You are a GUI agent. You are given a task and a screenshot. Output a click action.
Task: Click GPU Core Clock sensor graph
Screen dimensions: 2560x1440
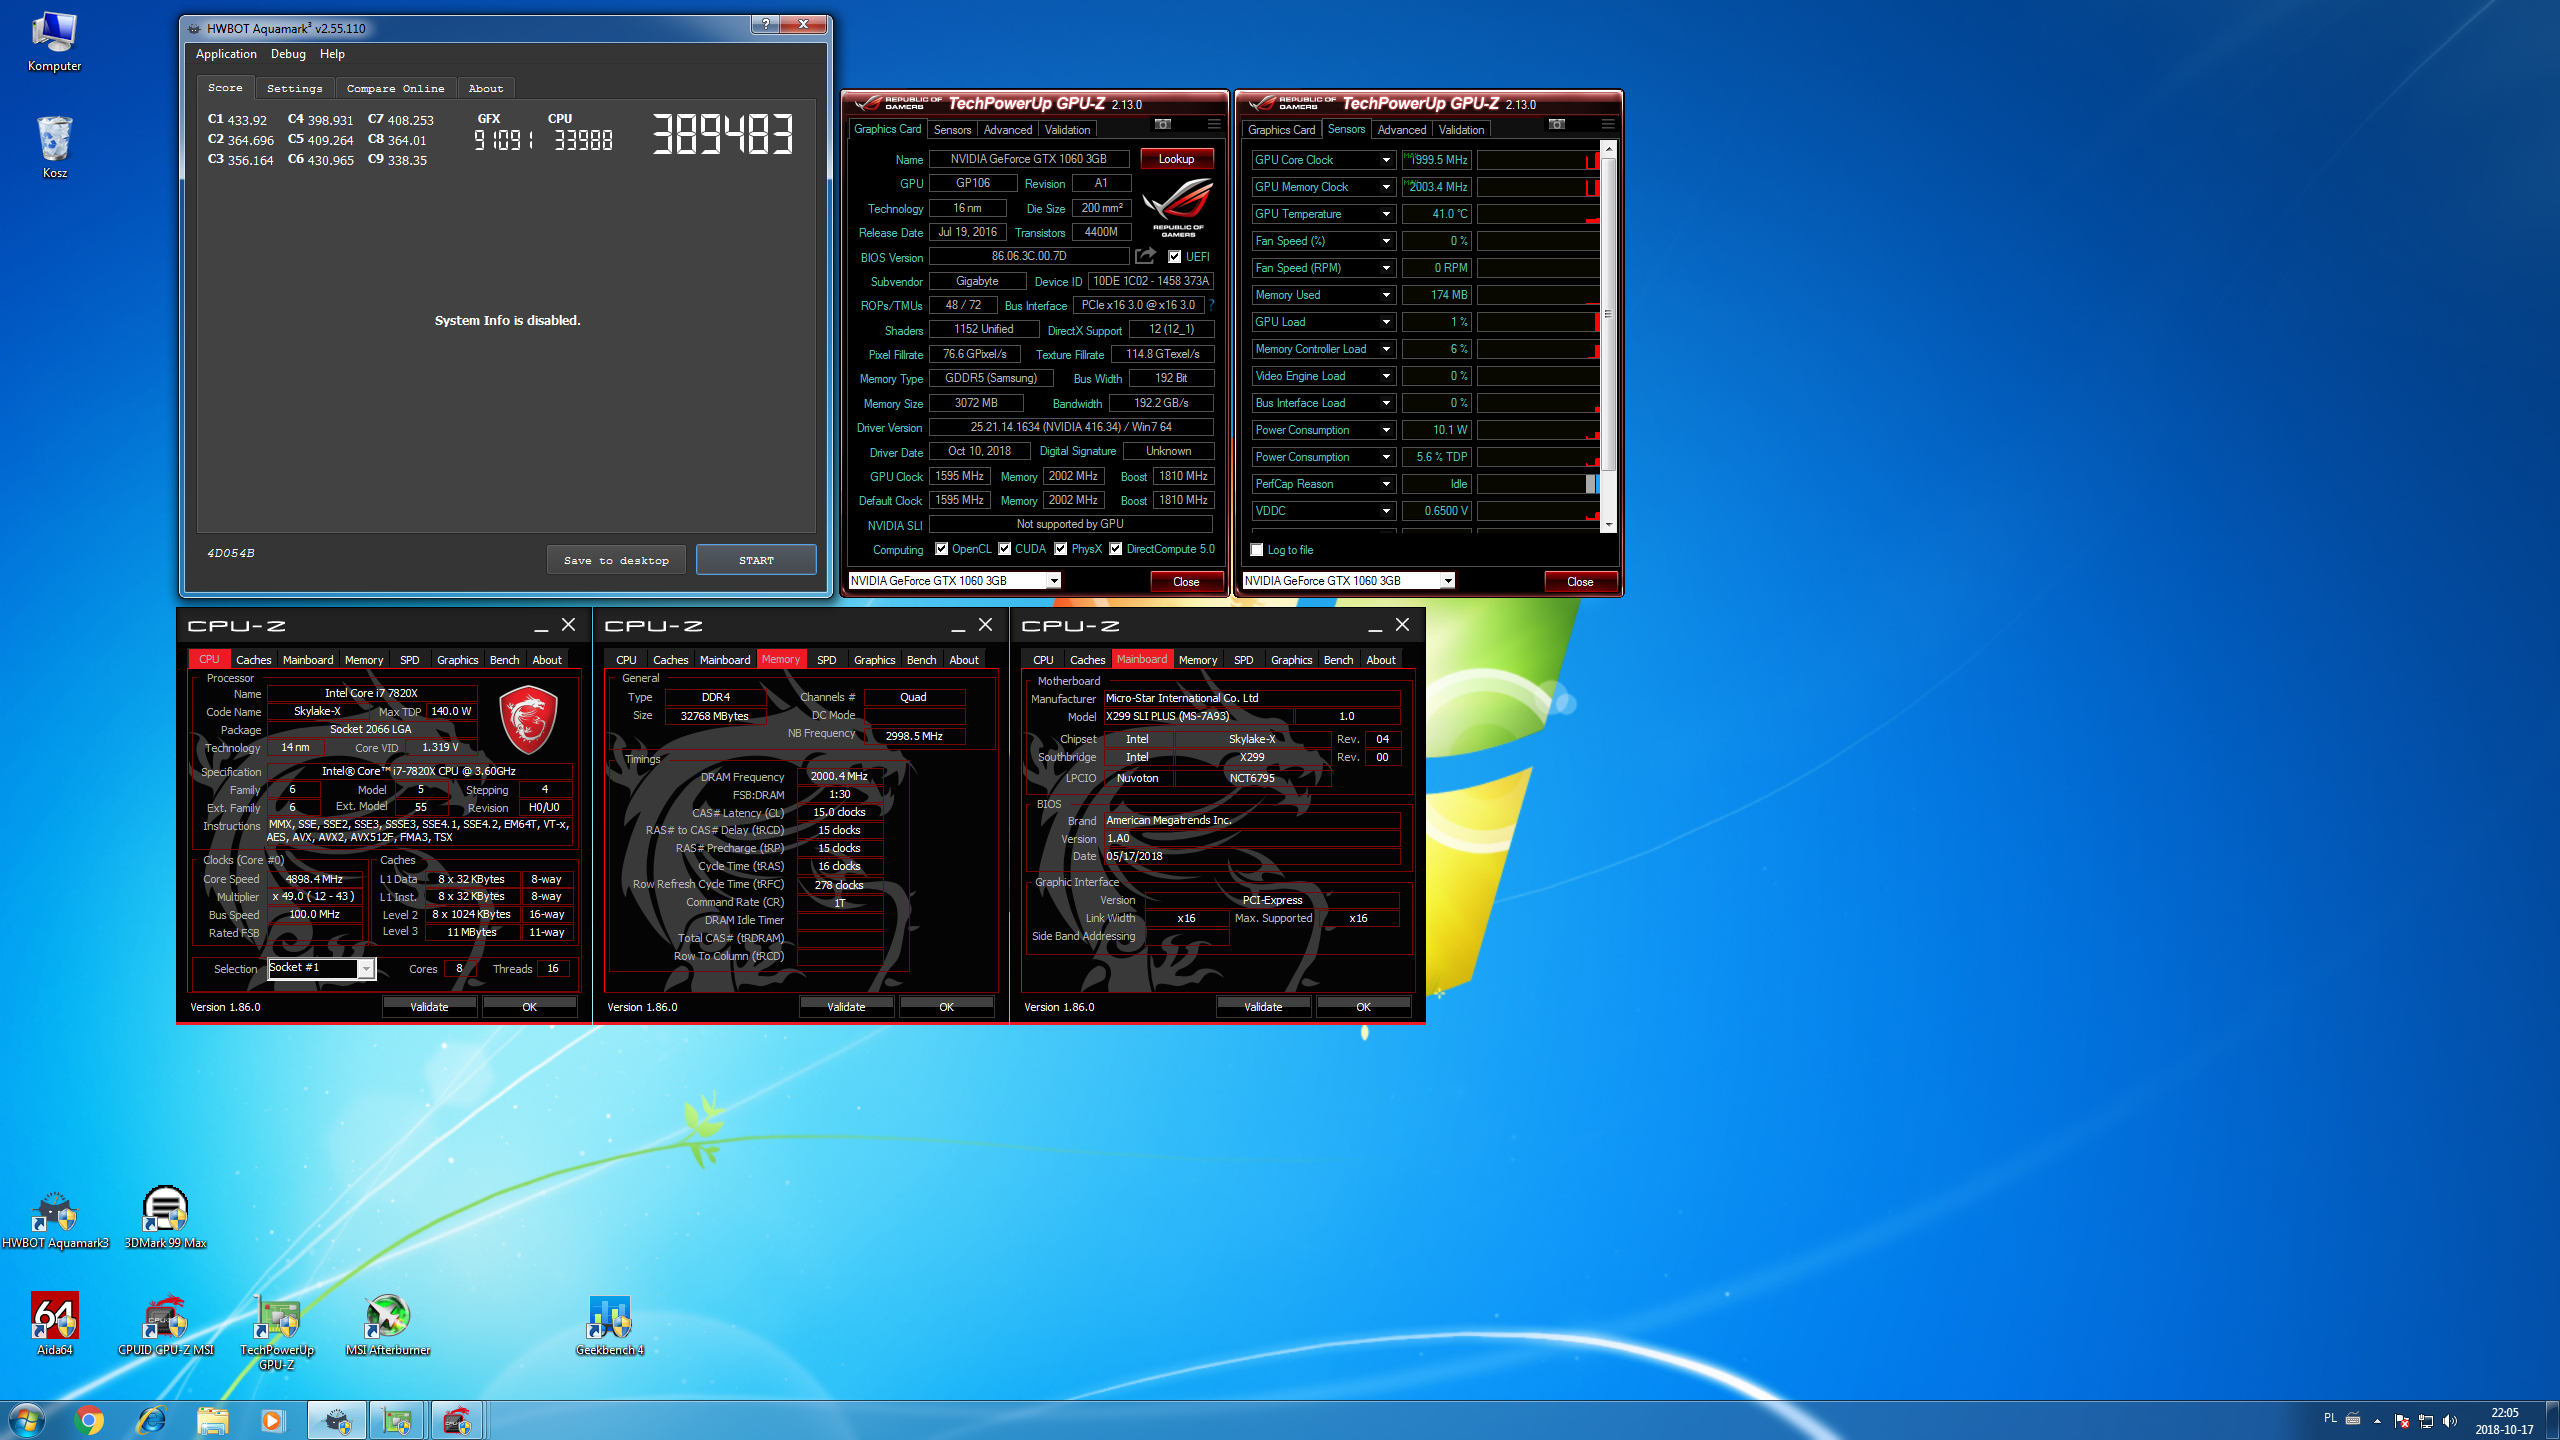1538,160
